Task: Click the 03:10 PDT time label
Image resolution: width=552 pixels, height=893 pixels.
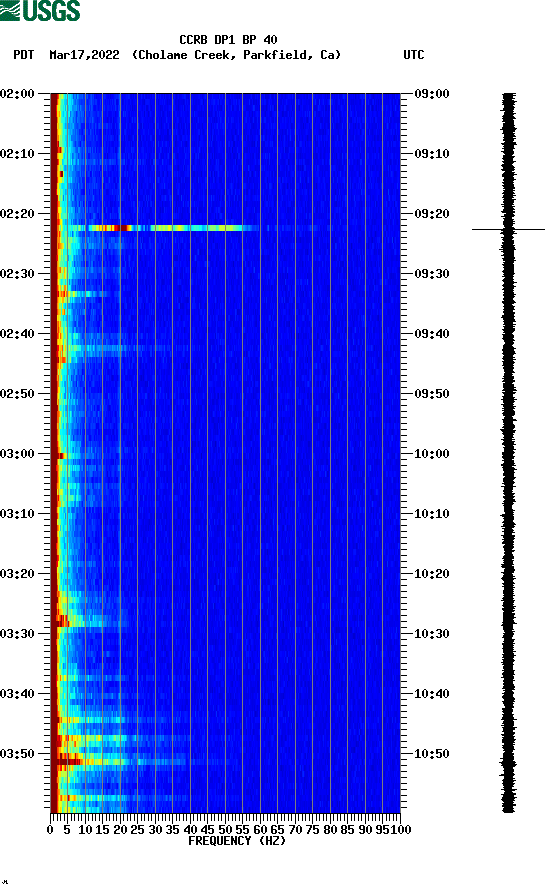Action: click(18, 514)
